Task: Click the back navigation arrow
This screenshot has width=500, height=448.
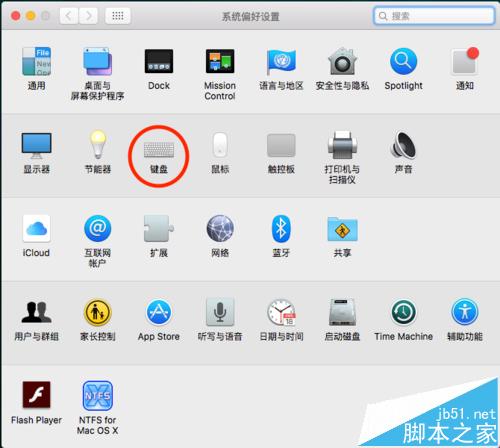Action: coord(69,16)
